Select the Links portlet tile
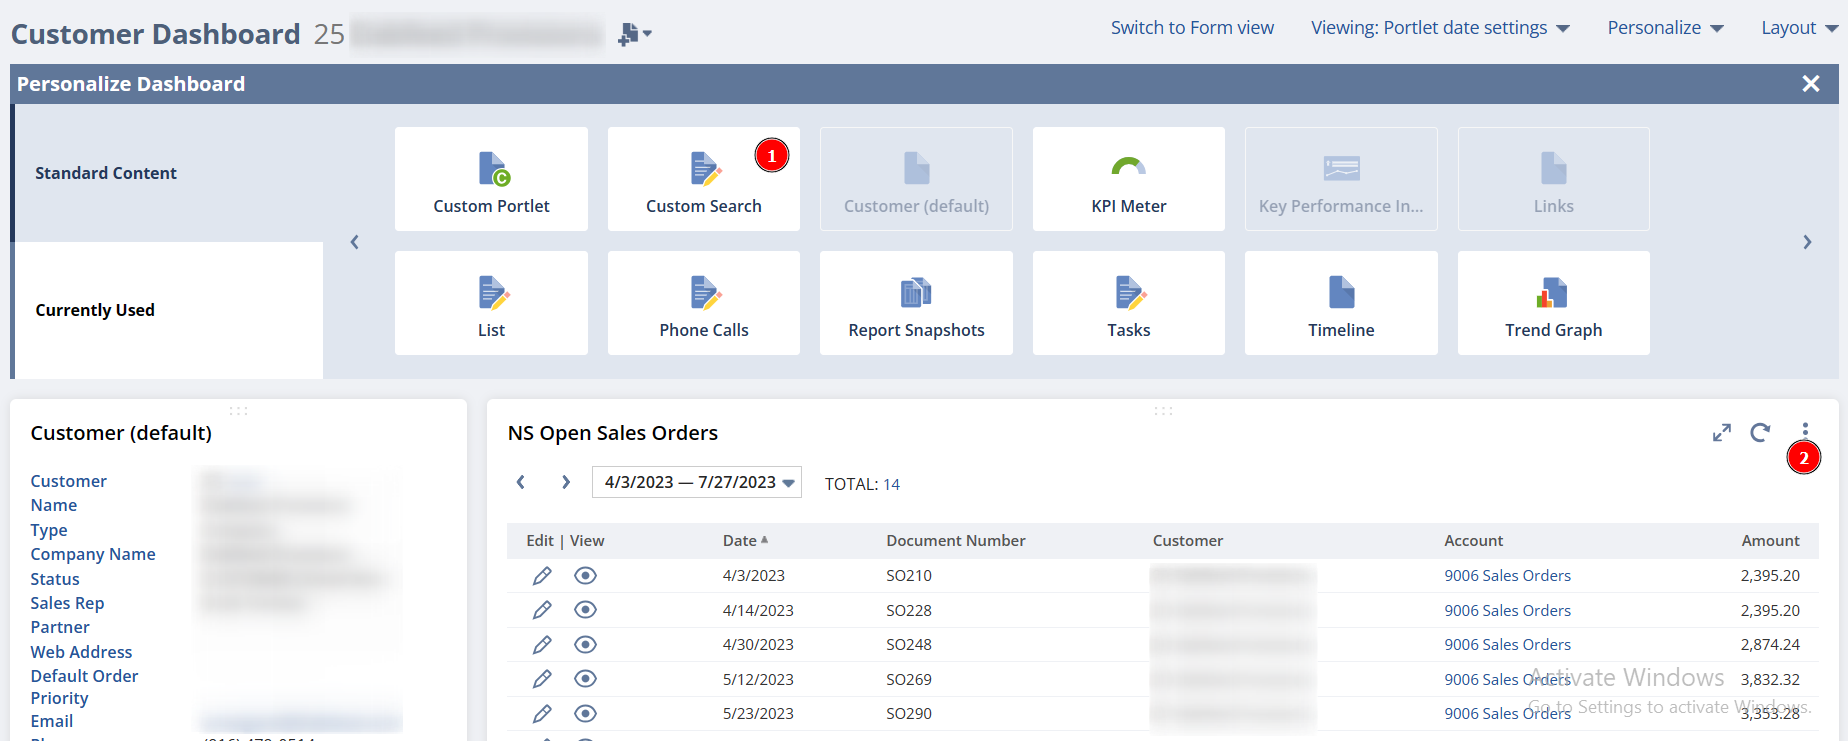Screen dimensions: 1848x741 click(1553, 179)
